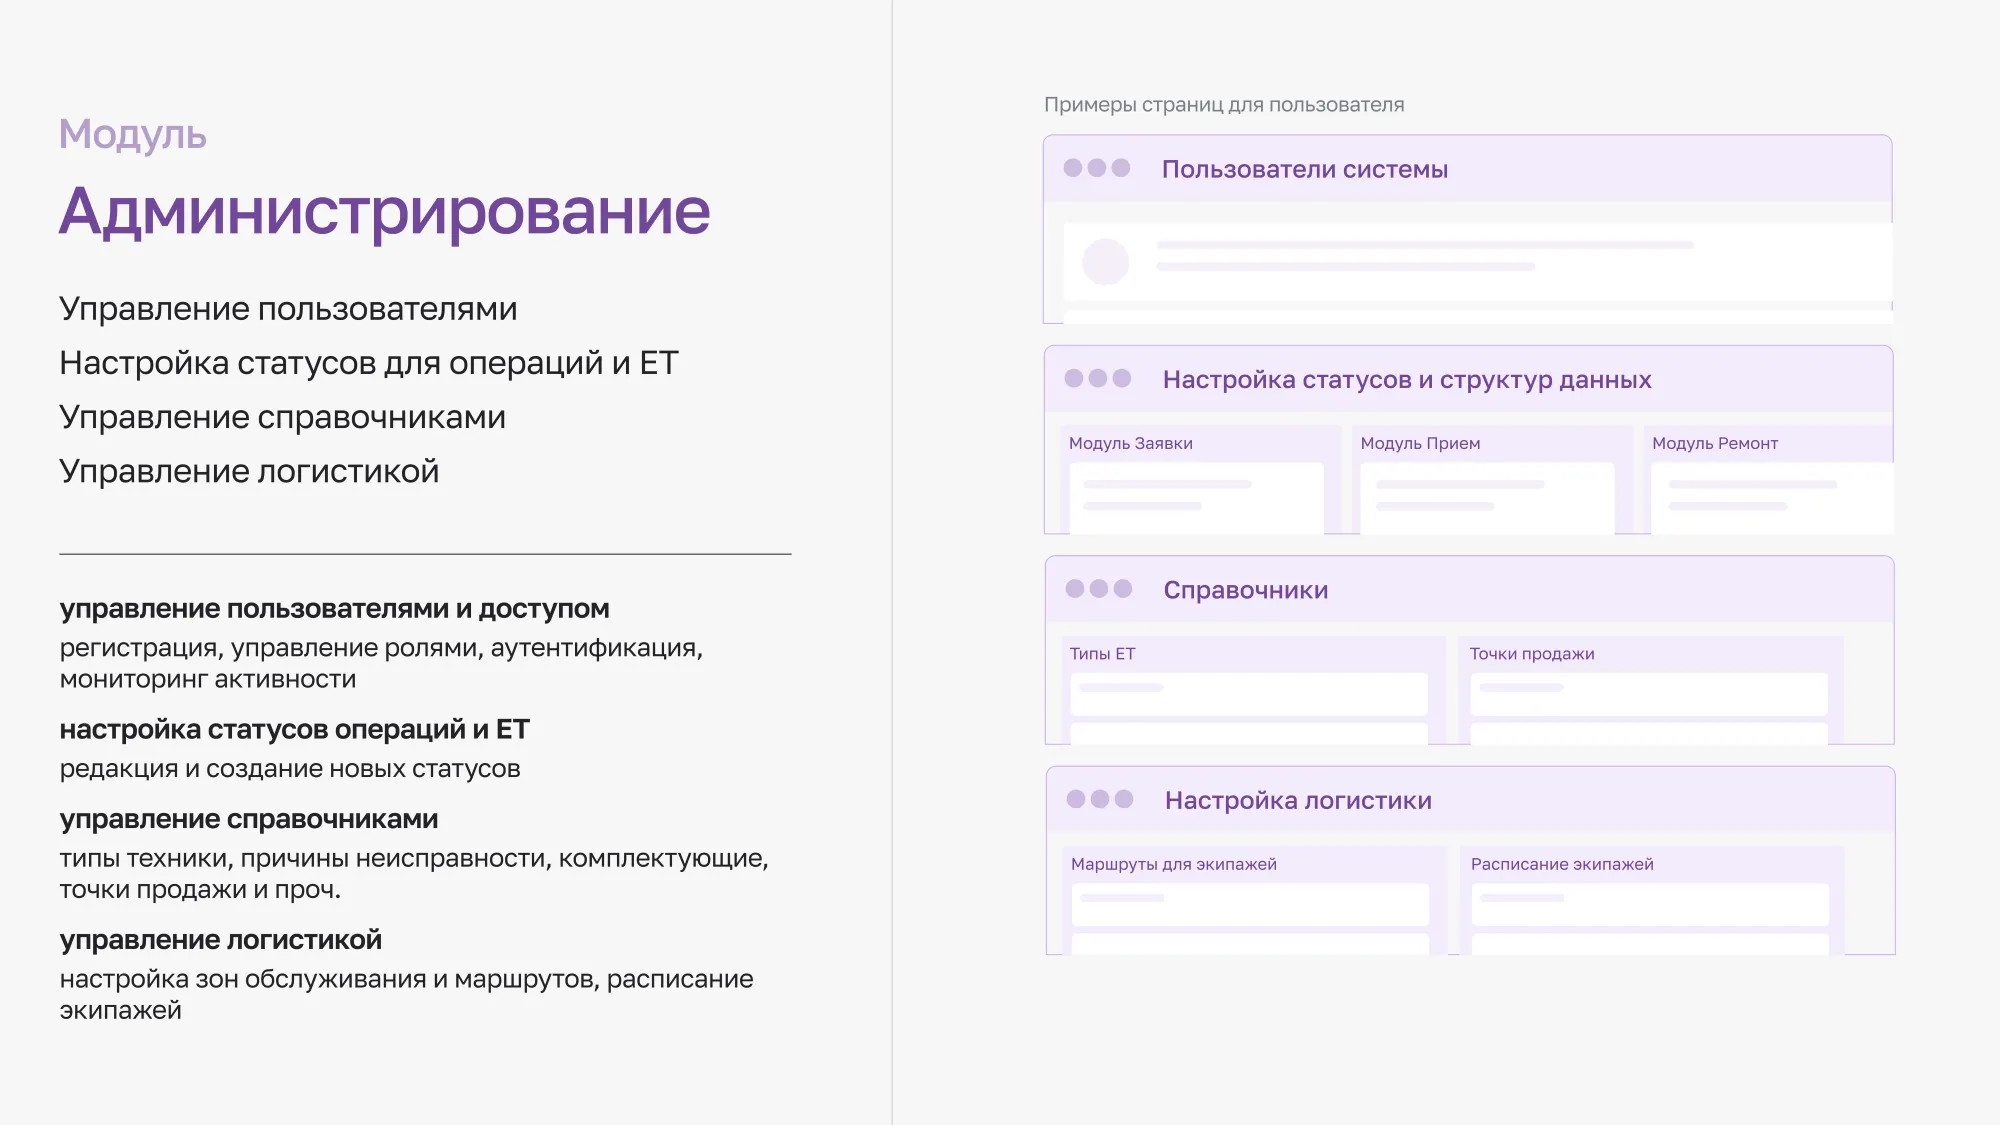Open the Модуль Ремонт card
Image resolution: width=2000 pixels, height=1125 pixels.
click(1775, 480)
